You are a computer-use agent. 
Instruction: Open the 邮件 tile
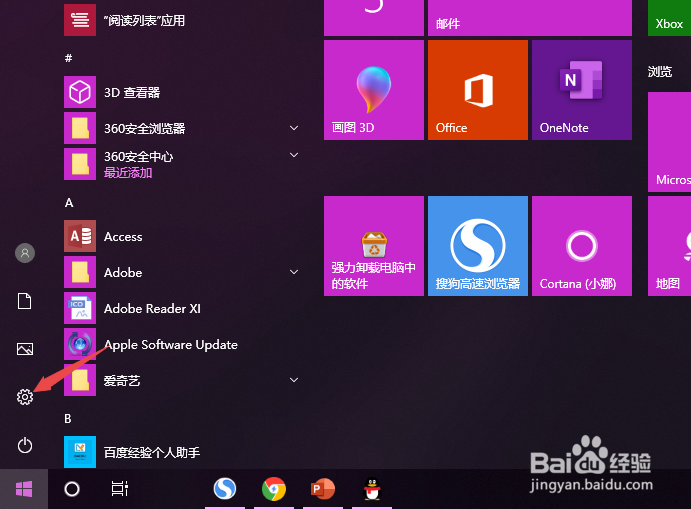click(x=530, y=18)
